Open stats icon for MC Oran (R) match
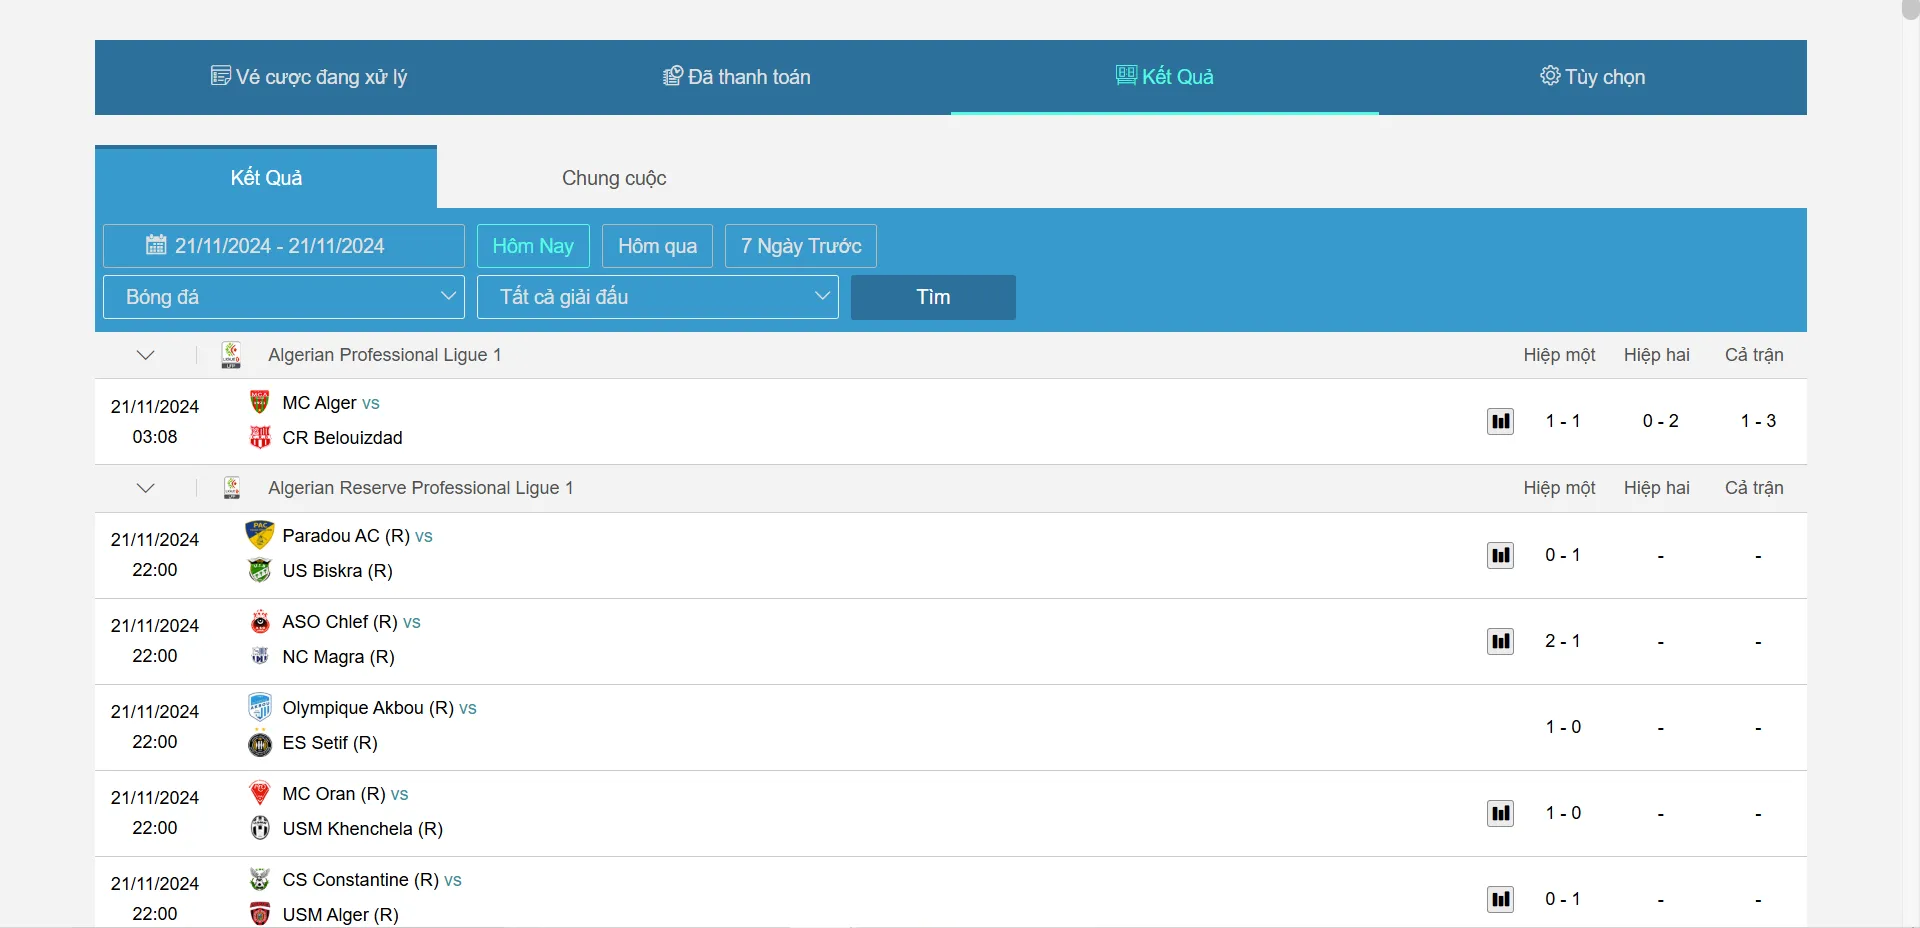Viewport: 1920px width, 928px height. point(1500,813)
